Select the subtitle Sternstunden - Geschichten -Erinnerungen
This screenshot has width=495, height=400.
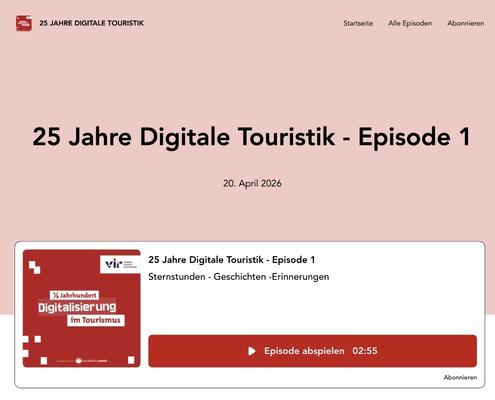click(x=239, y=277)
